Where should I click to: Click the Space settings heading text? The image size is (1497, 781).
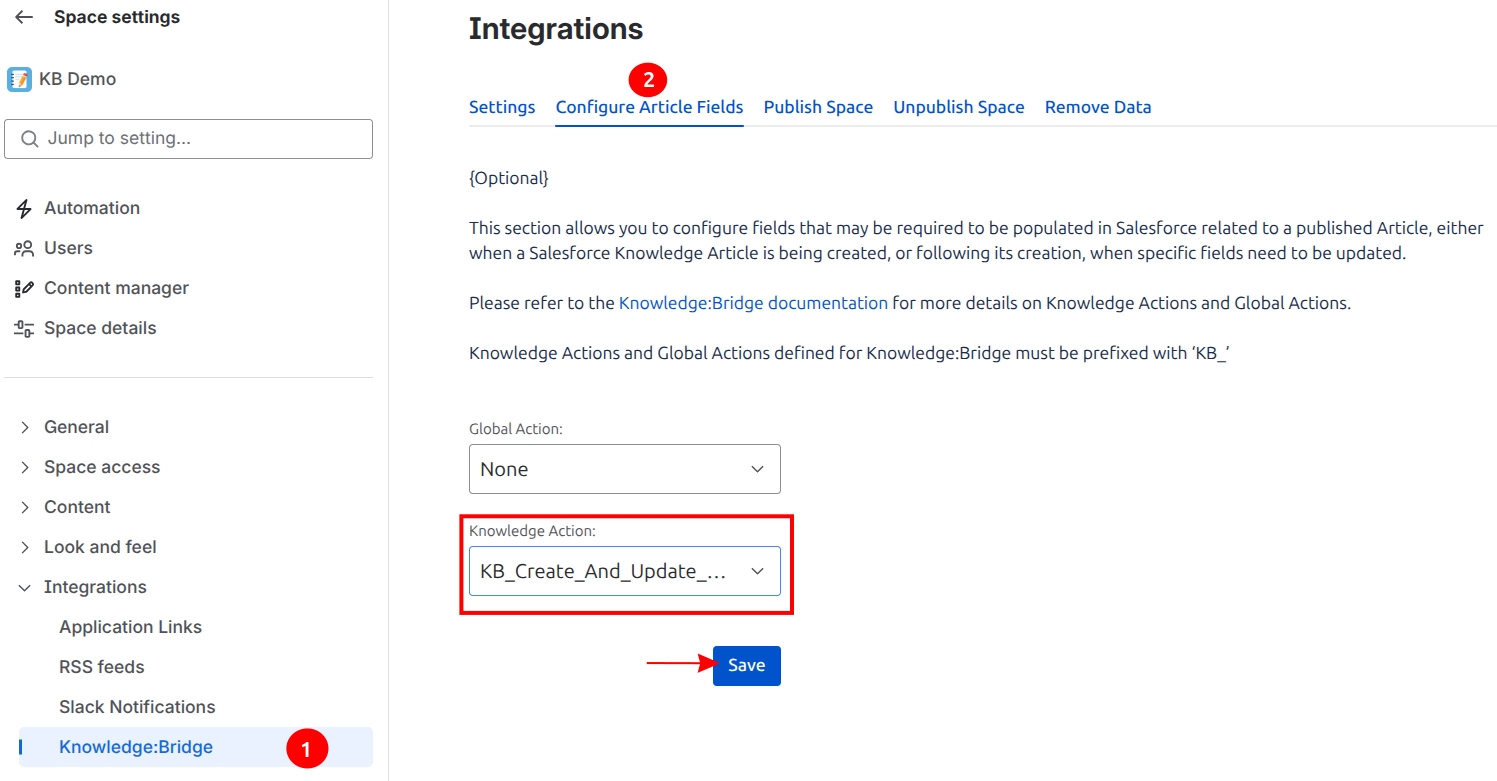117,17
